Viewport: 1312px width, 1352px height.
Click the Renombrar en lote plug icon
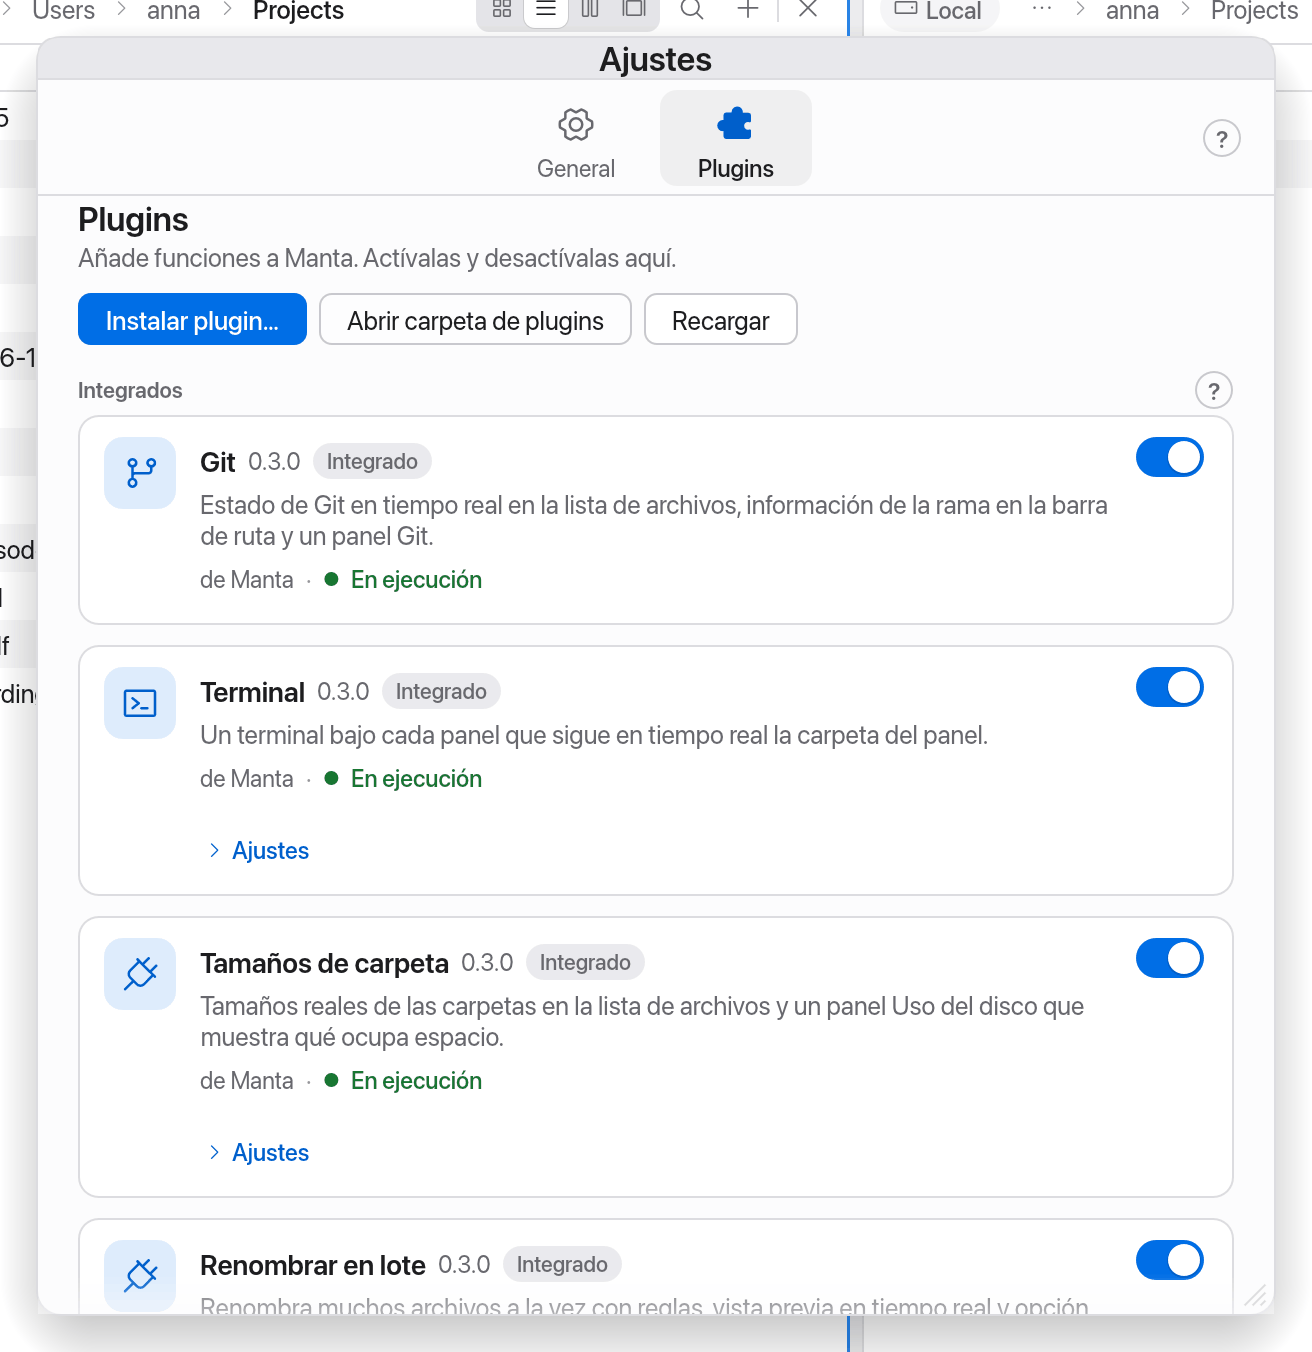(x=140, y=1276)
